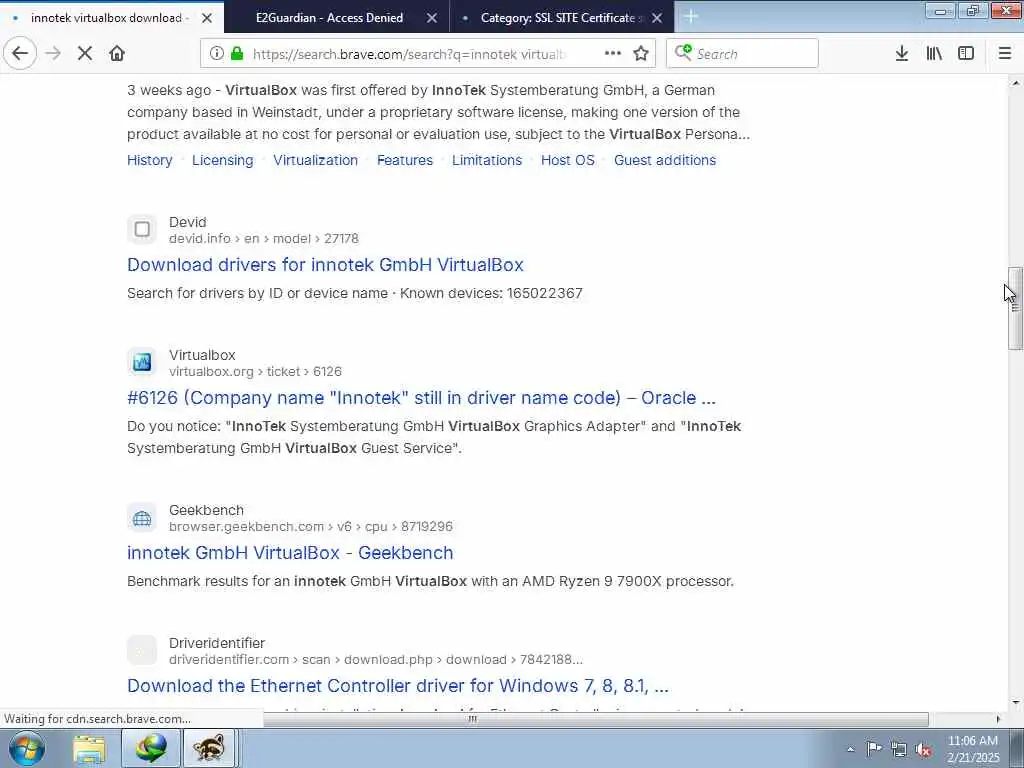Click search engine magnifier icon
Image resolution: width=1024 pixels, height=768 pixels.
coord(683,52)
